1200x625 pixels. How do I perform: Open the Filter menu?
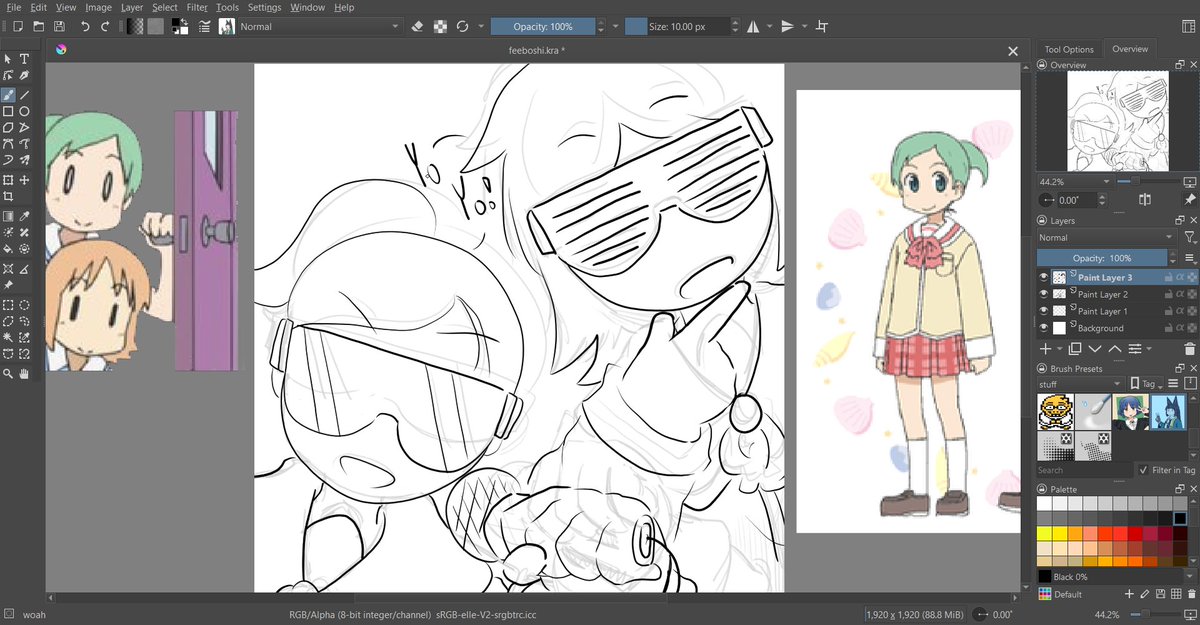pyautogui.click(x=196, y=7)
